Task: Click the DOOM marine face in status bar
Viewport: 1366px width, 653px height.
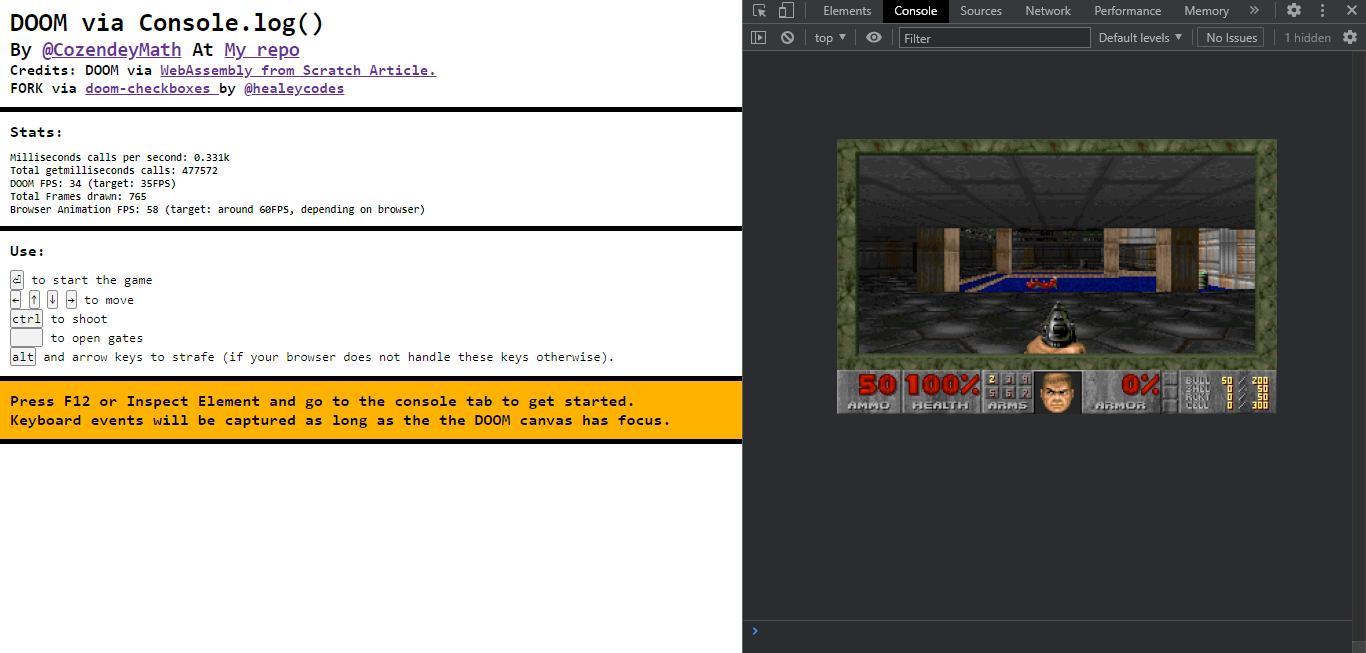Action: [1057, 391]
